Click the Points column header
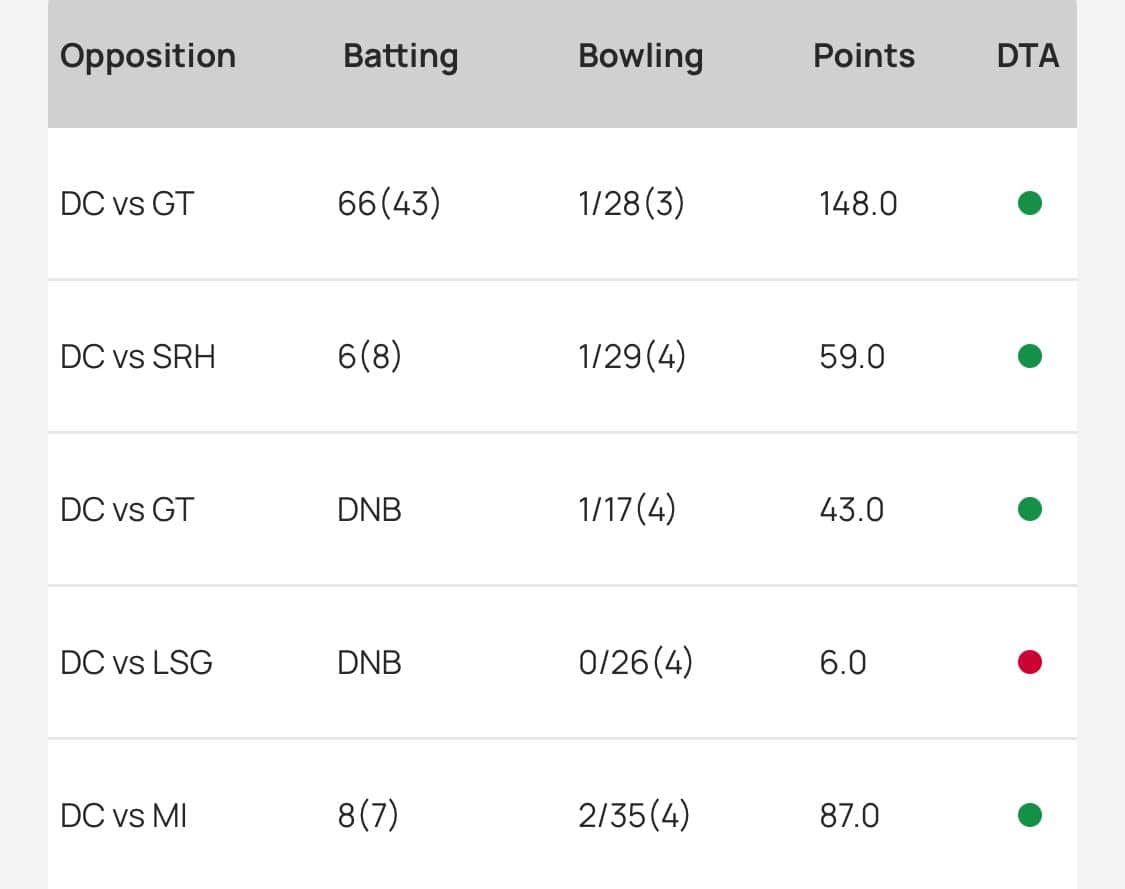The image size is (1125, 889). (864, 56)
